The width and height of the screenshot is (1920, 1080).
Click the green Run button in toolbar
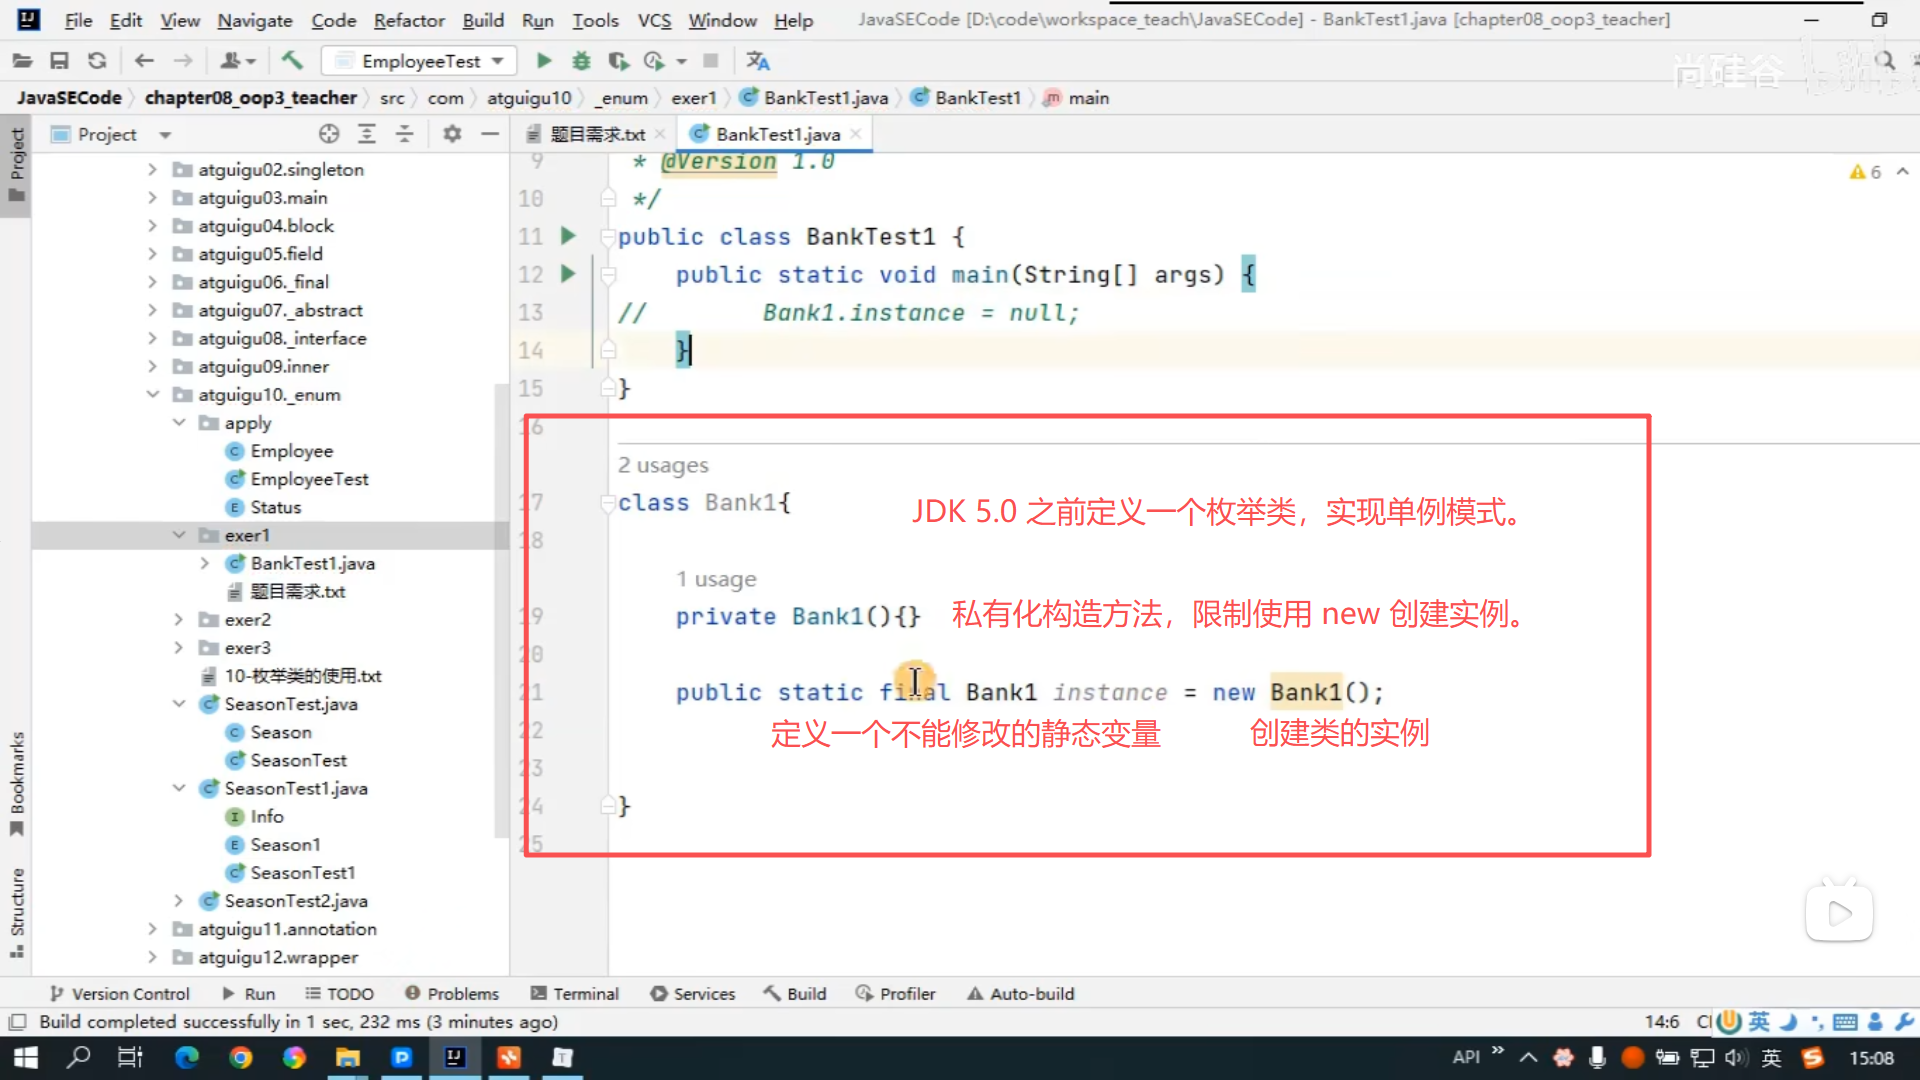(544, 61)
